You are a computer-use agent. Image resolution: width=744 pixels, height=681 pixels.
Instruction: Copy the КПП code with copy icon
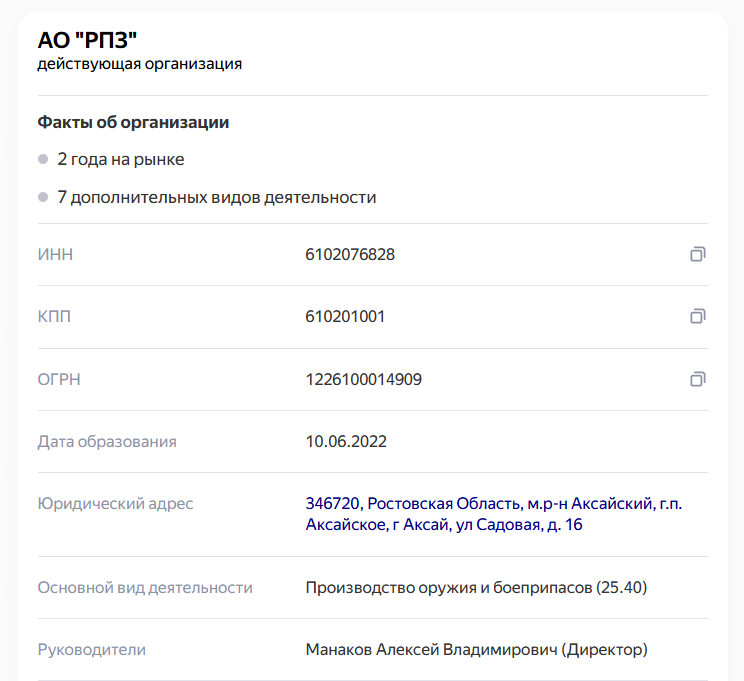pos(697,317)
